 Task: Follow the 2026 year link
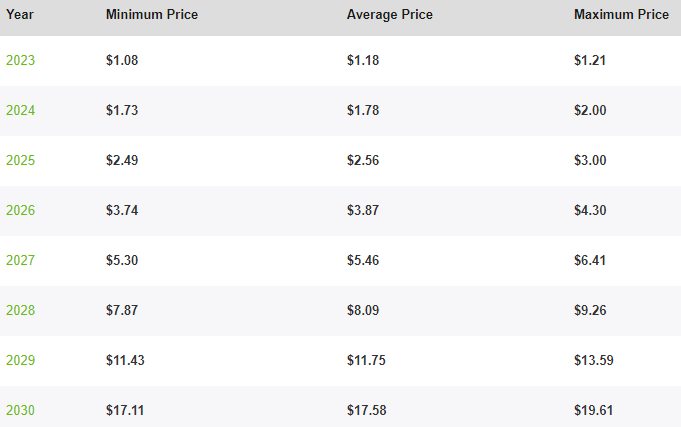20,210
